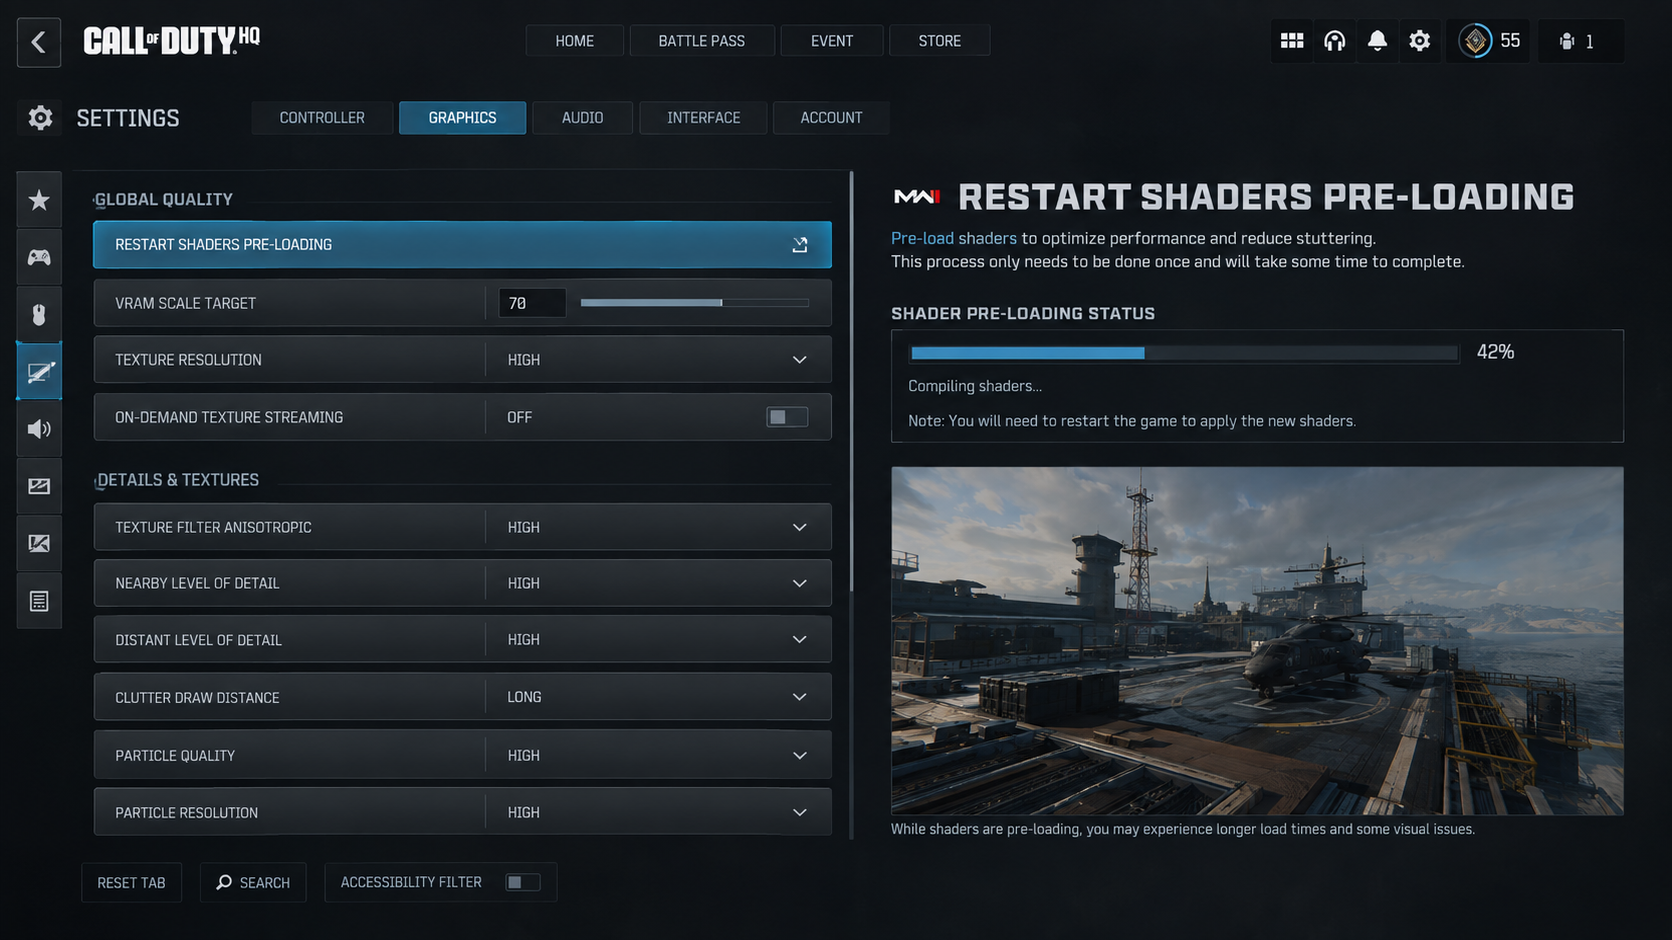Switch to the Audio tab
1672x940 pixels.
[x=582, y=118]
